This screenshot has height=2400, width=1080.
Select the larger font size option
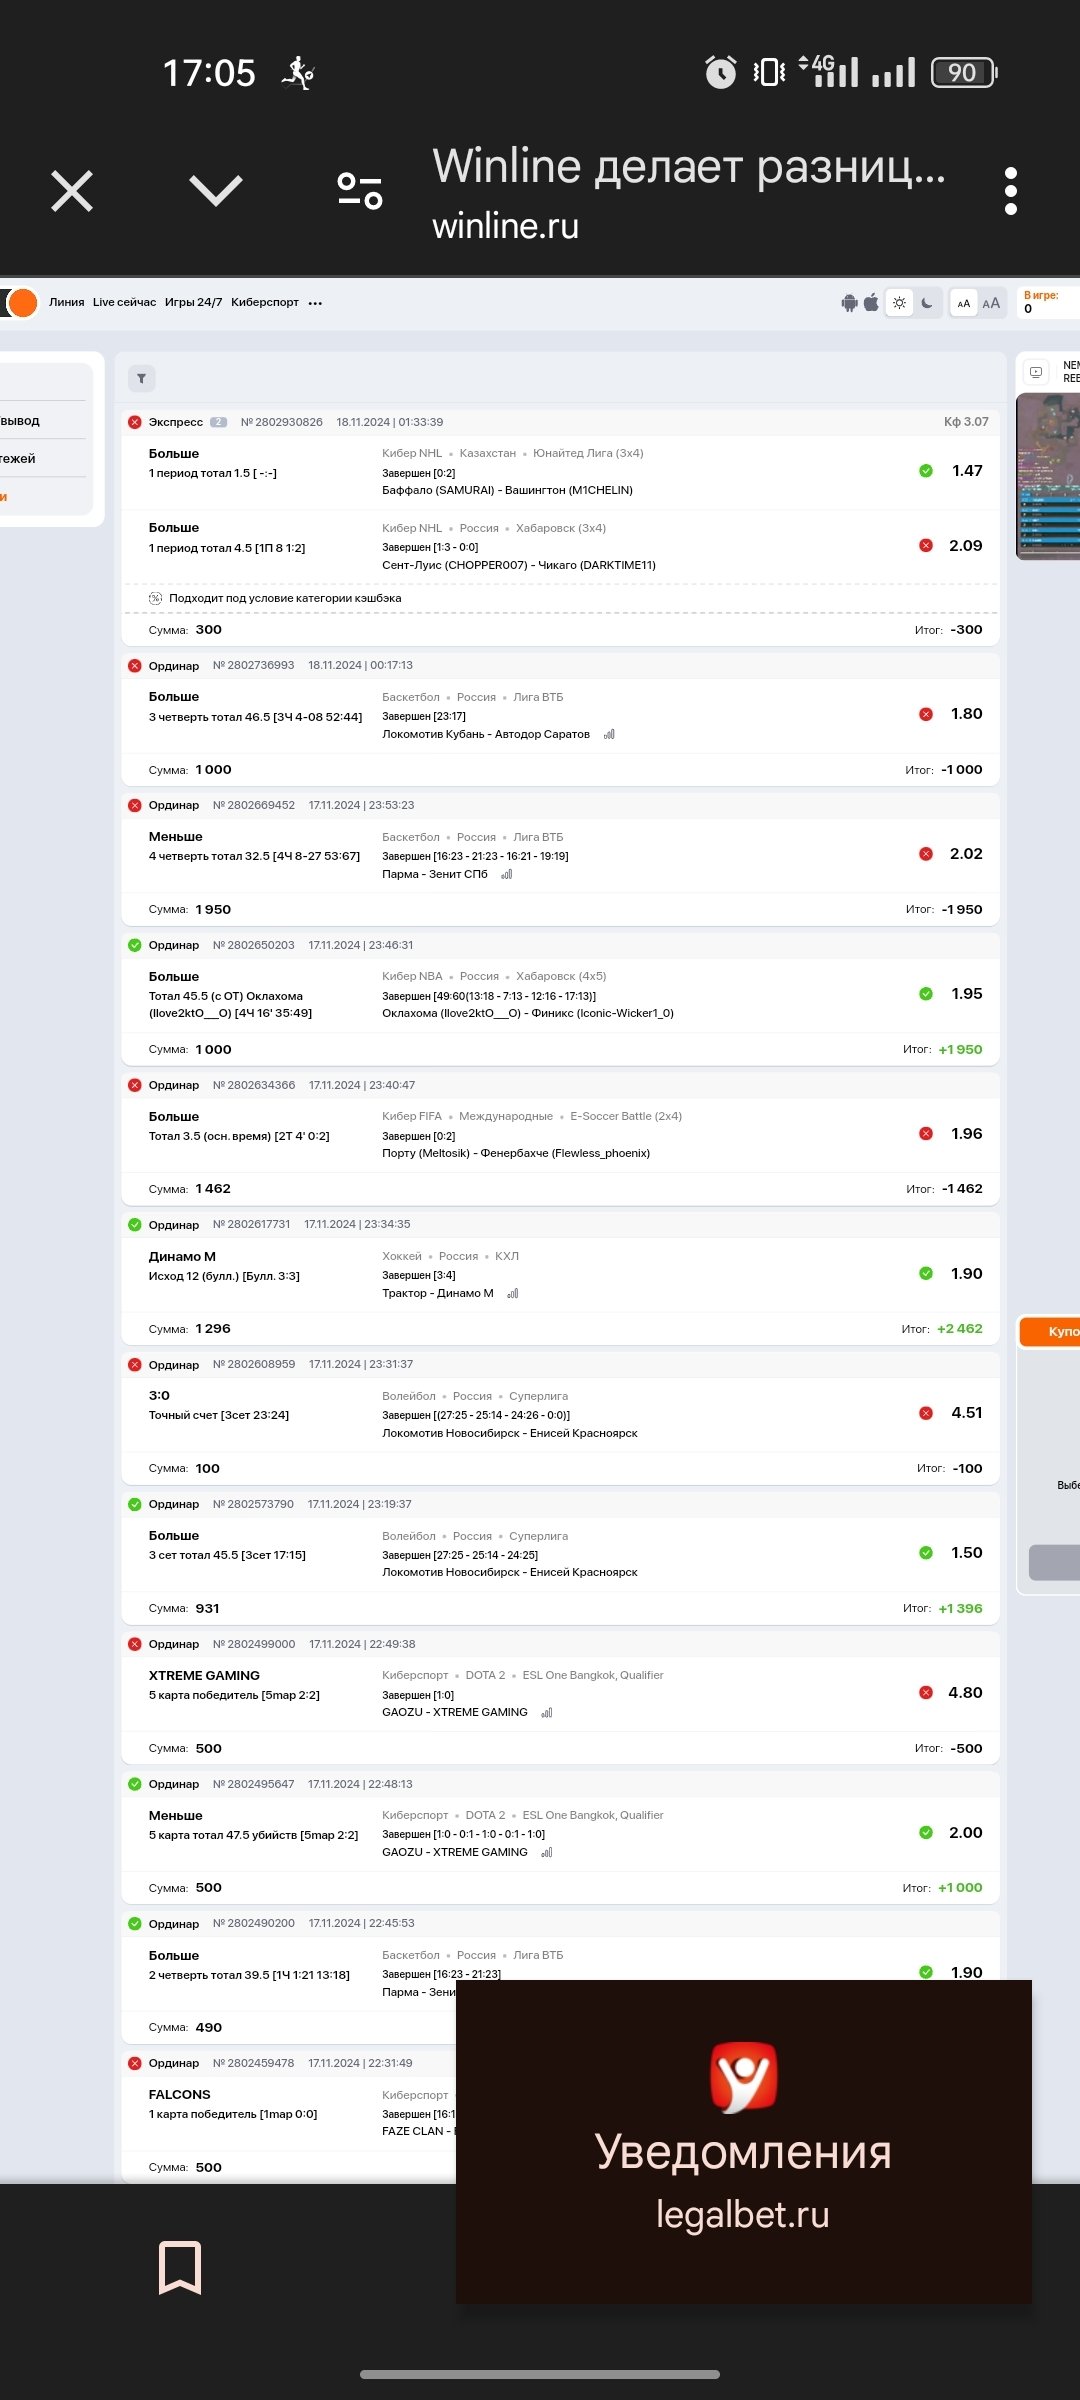991,303
